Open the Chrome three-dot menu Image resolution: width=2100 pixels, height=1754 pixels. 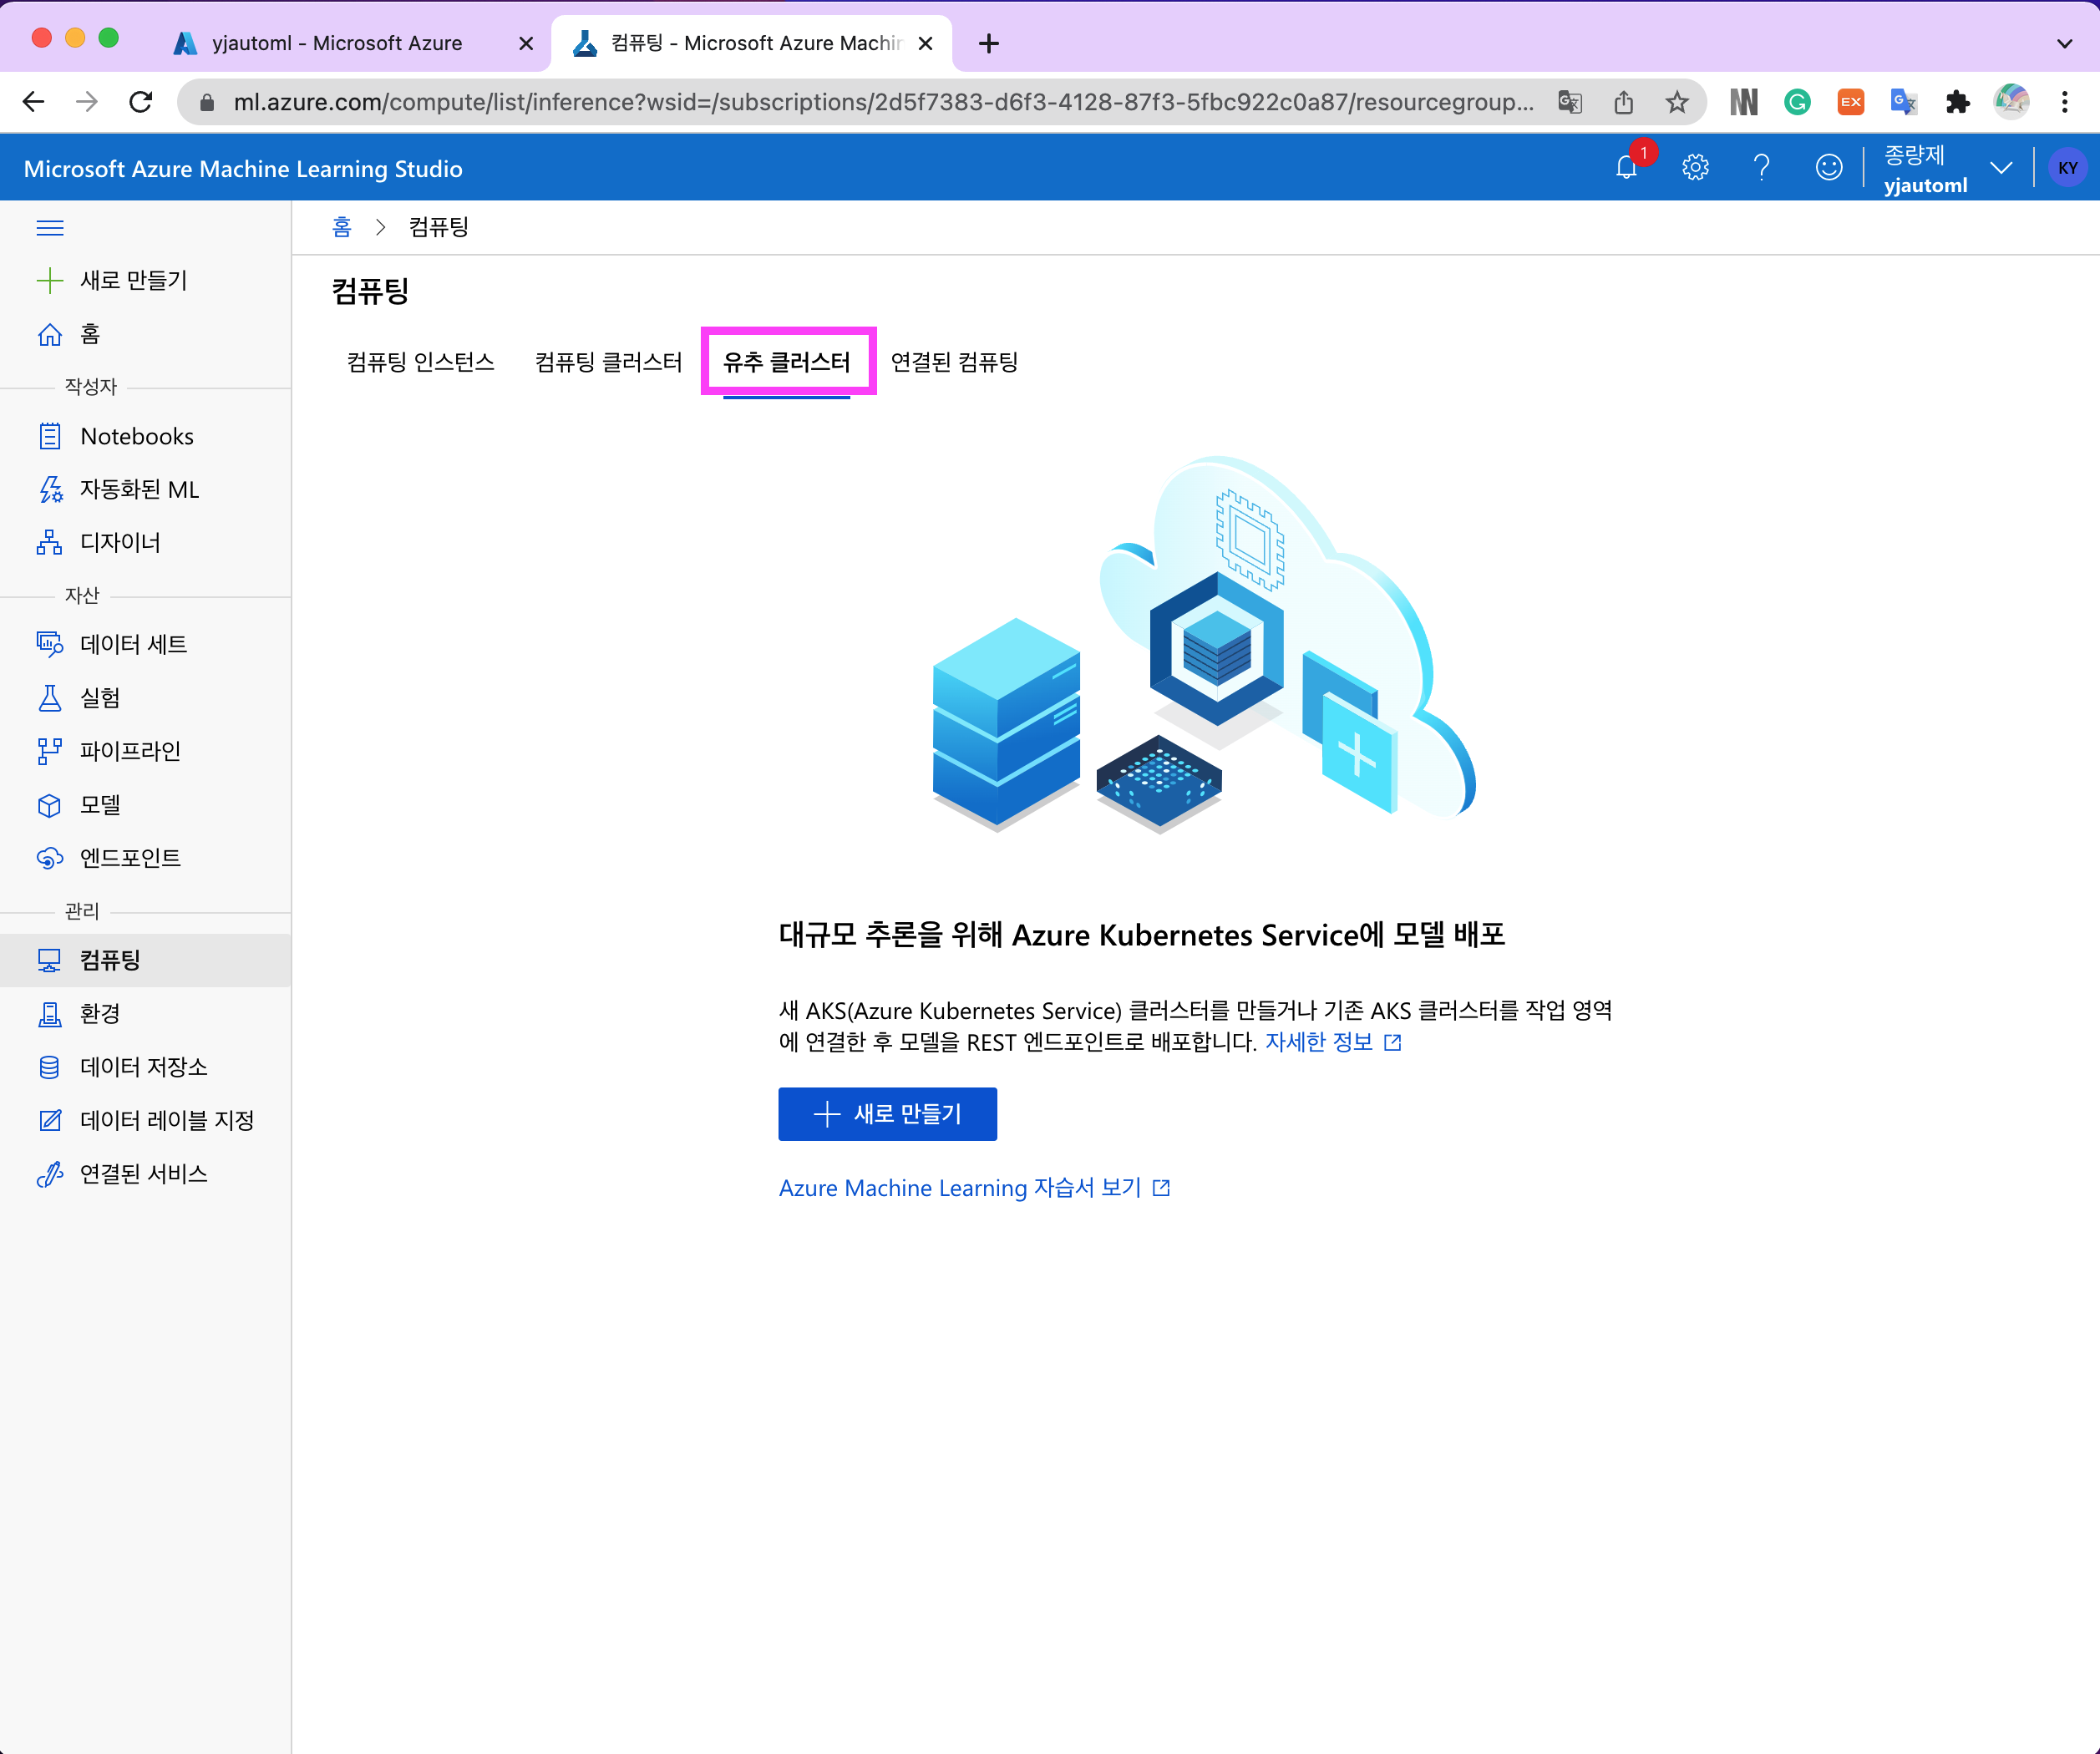[2064, 102]
